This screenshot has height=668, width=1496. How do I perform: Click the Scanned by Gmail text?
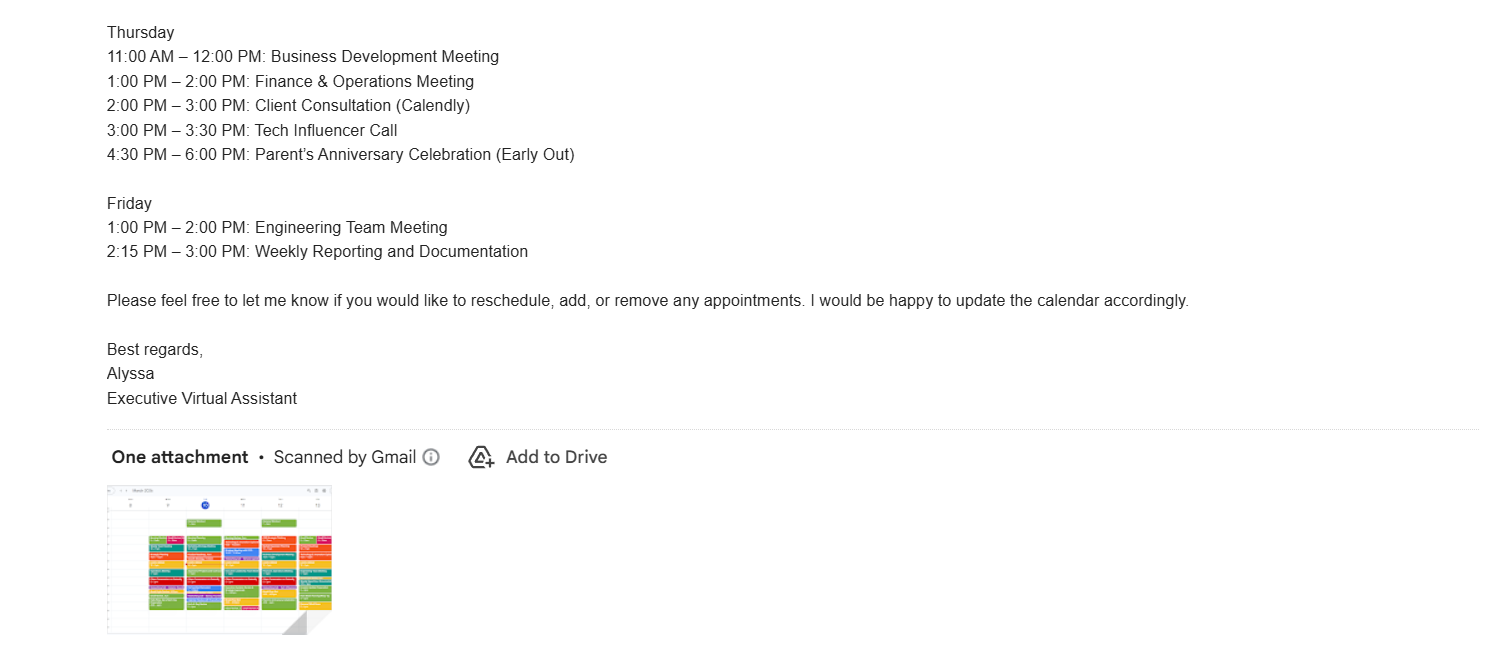point(344,457)
